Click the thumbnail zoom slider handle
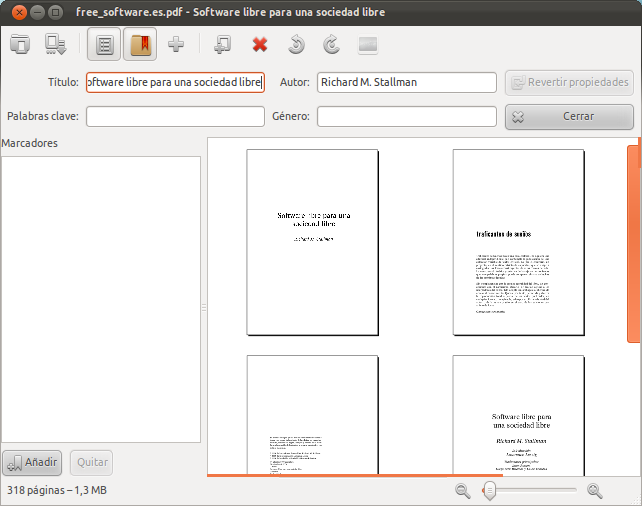The width and height of the screenshot is (642, 506). 489,490
